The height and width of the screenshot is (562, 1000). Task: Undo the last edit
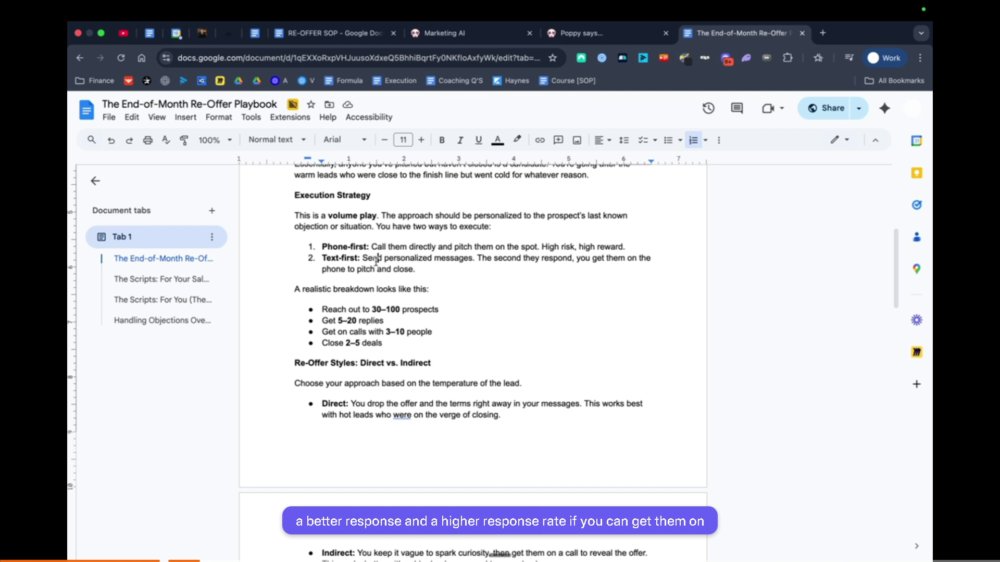[x=110, y=140]
